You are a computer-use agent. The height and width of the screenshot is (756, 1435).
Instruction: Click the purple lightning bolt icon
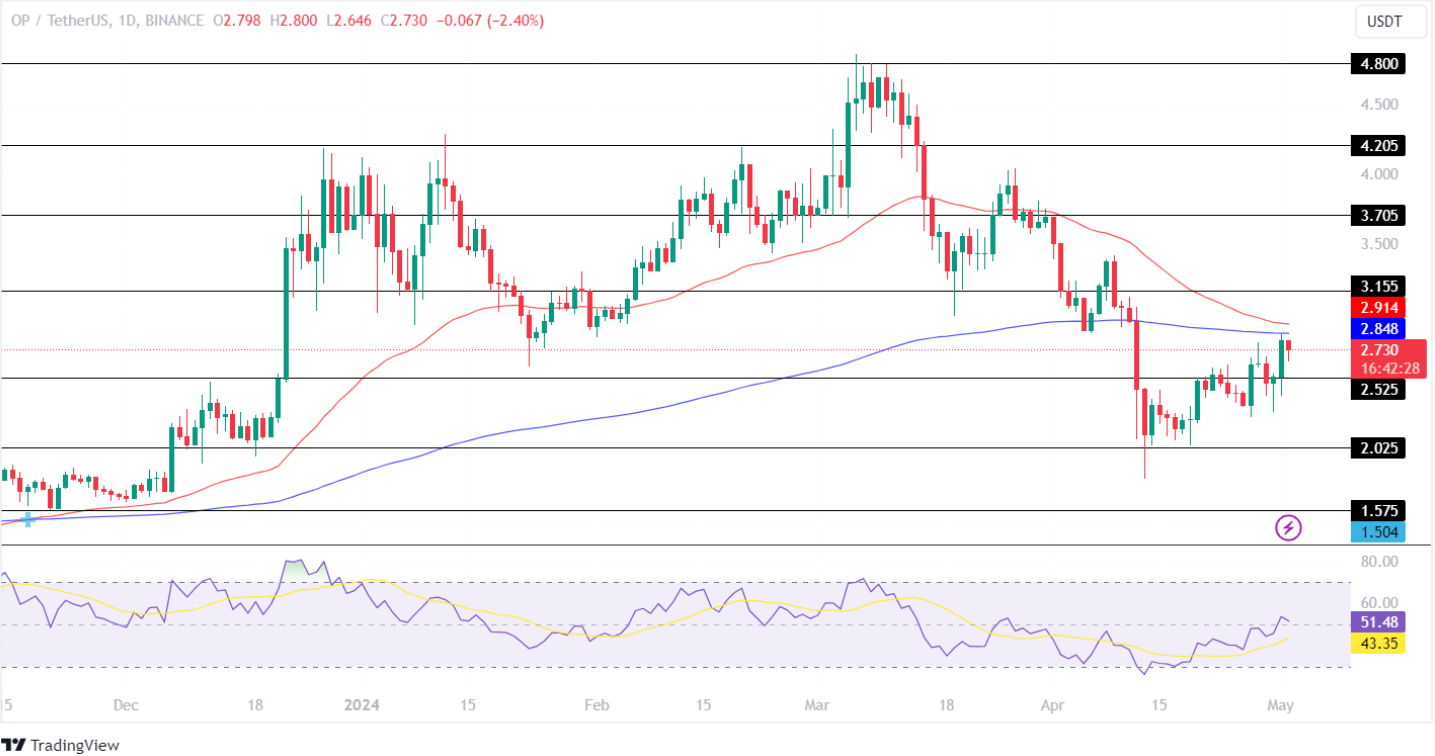(x=1289, y=527)
